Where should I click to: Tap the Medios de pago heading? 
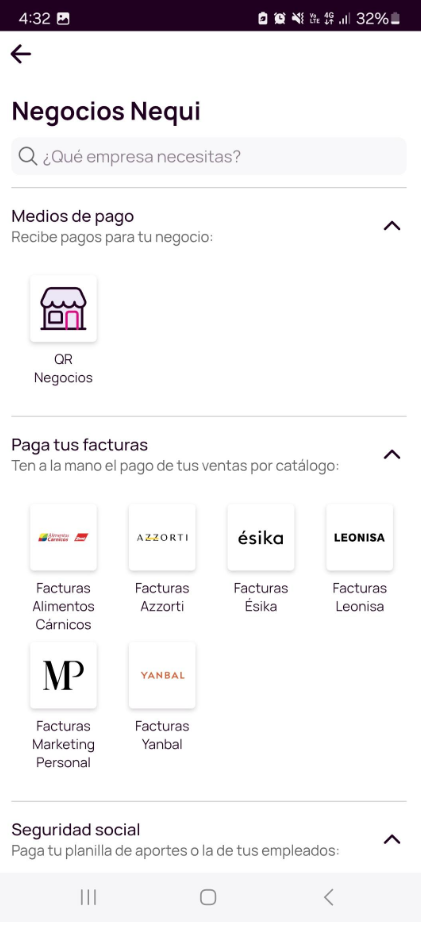73,216
